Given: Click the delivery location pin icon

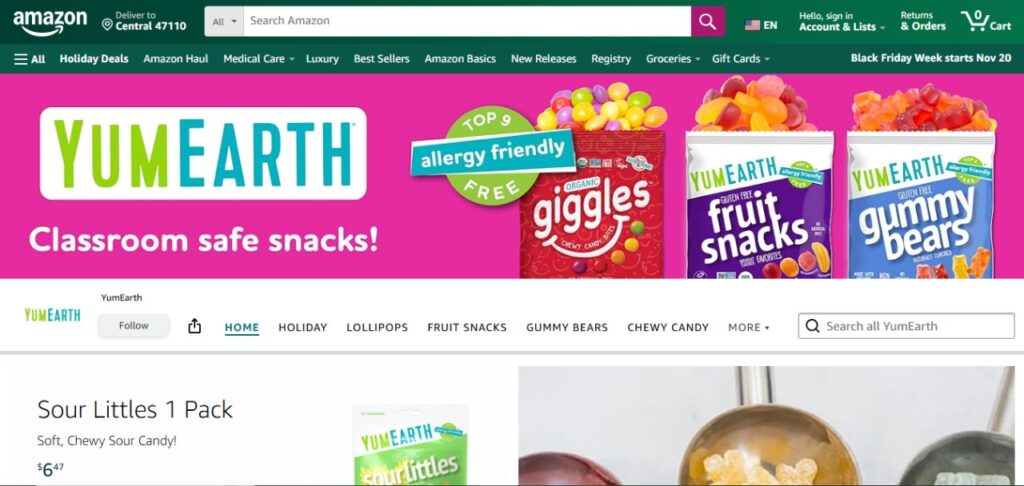Looking at the screenshot, I should [x=107, y=25].
